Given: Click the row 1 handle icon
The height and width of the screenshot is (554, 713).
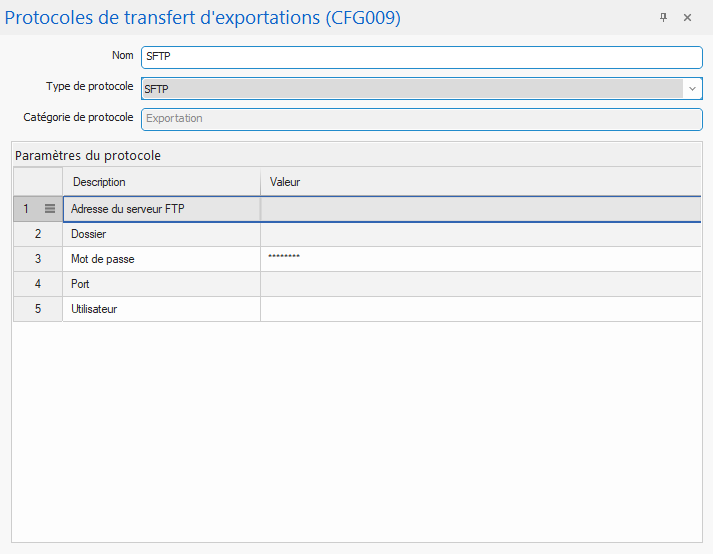Looking at the screenshot, I should pyautogui.click(x=50, y=209).
